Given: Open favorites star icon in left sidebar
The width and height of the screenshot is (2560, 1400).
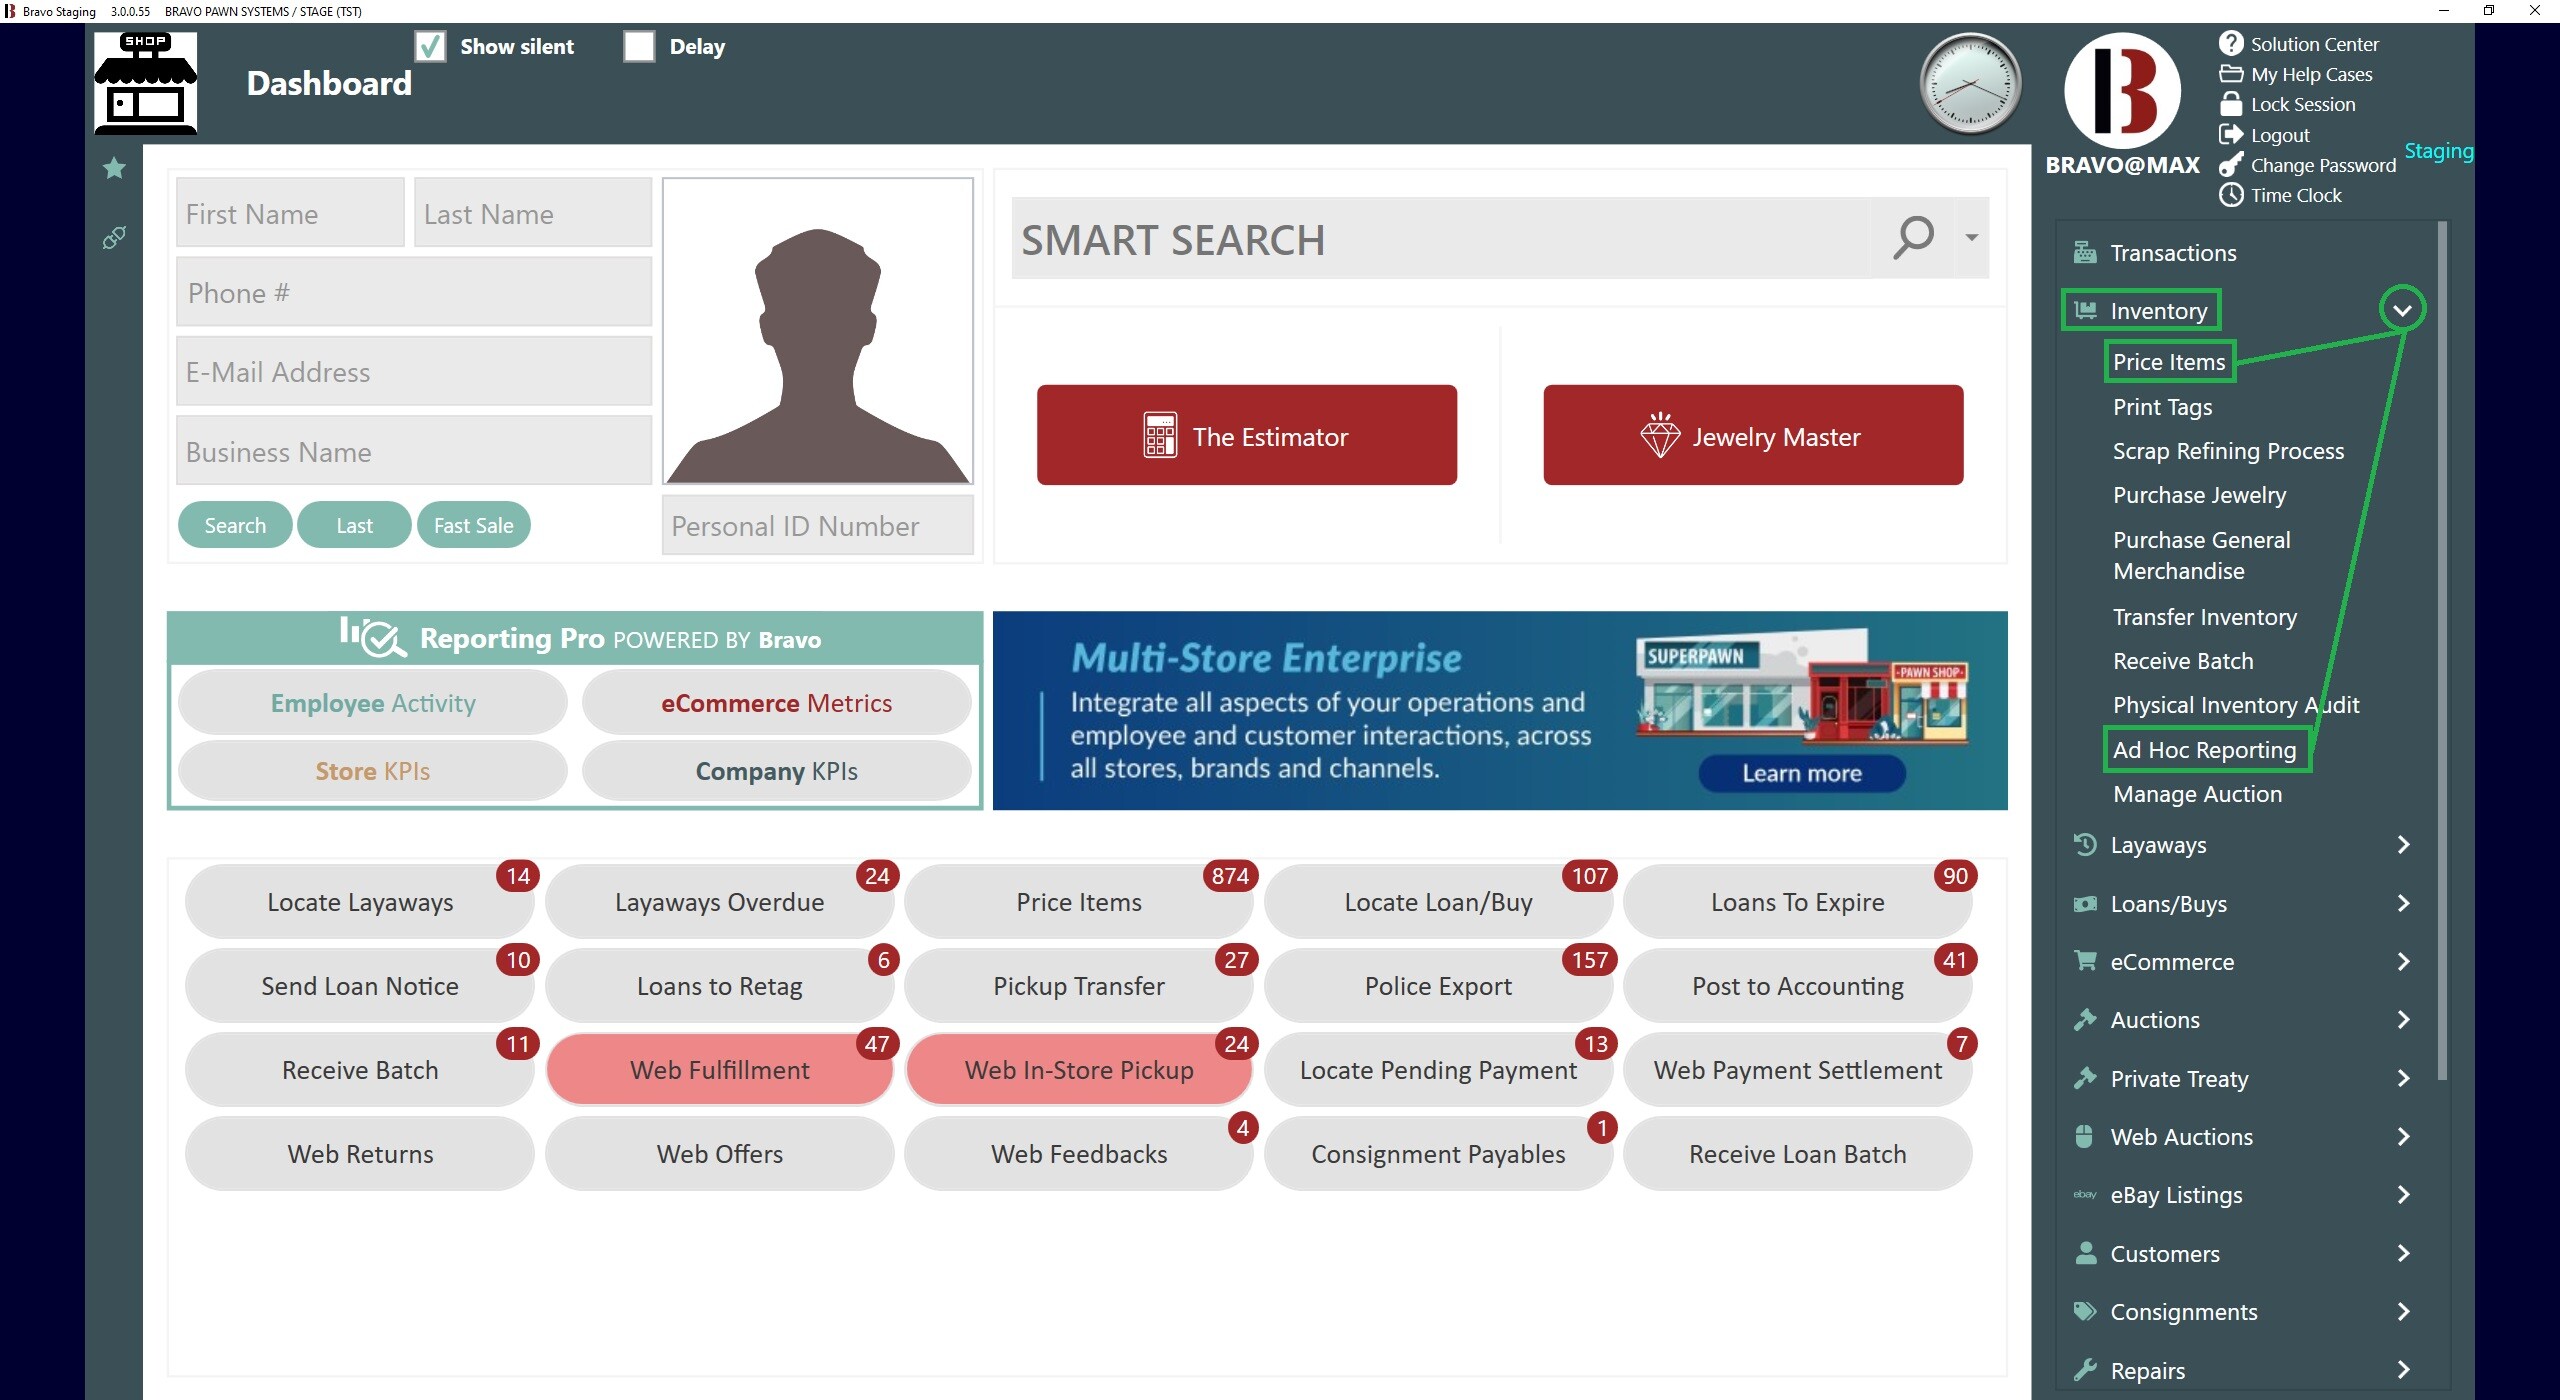Looking at the screenshot, I should pyautogui.click(x=114, y=168).
